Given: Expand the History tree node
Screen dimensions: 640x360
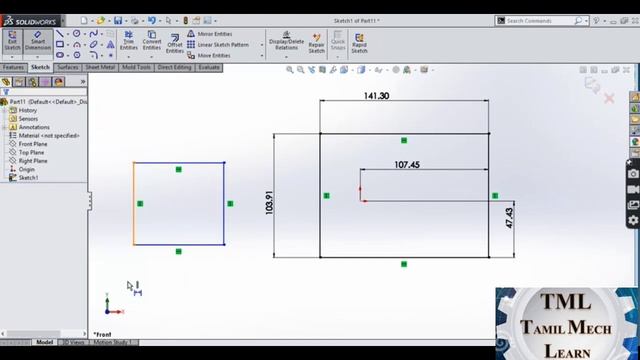Looking at the screenshot, I should coord(4,111).
